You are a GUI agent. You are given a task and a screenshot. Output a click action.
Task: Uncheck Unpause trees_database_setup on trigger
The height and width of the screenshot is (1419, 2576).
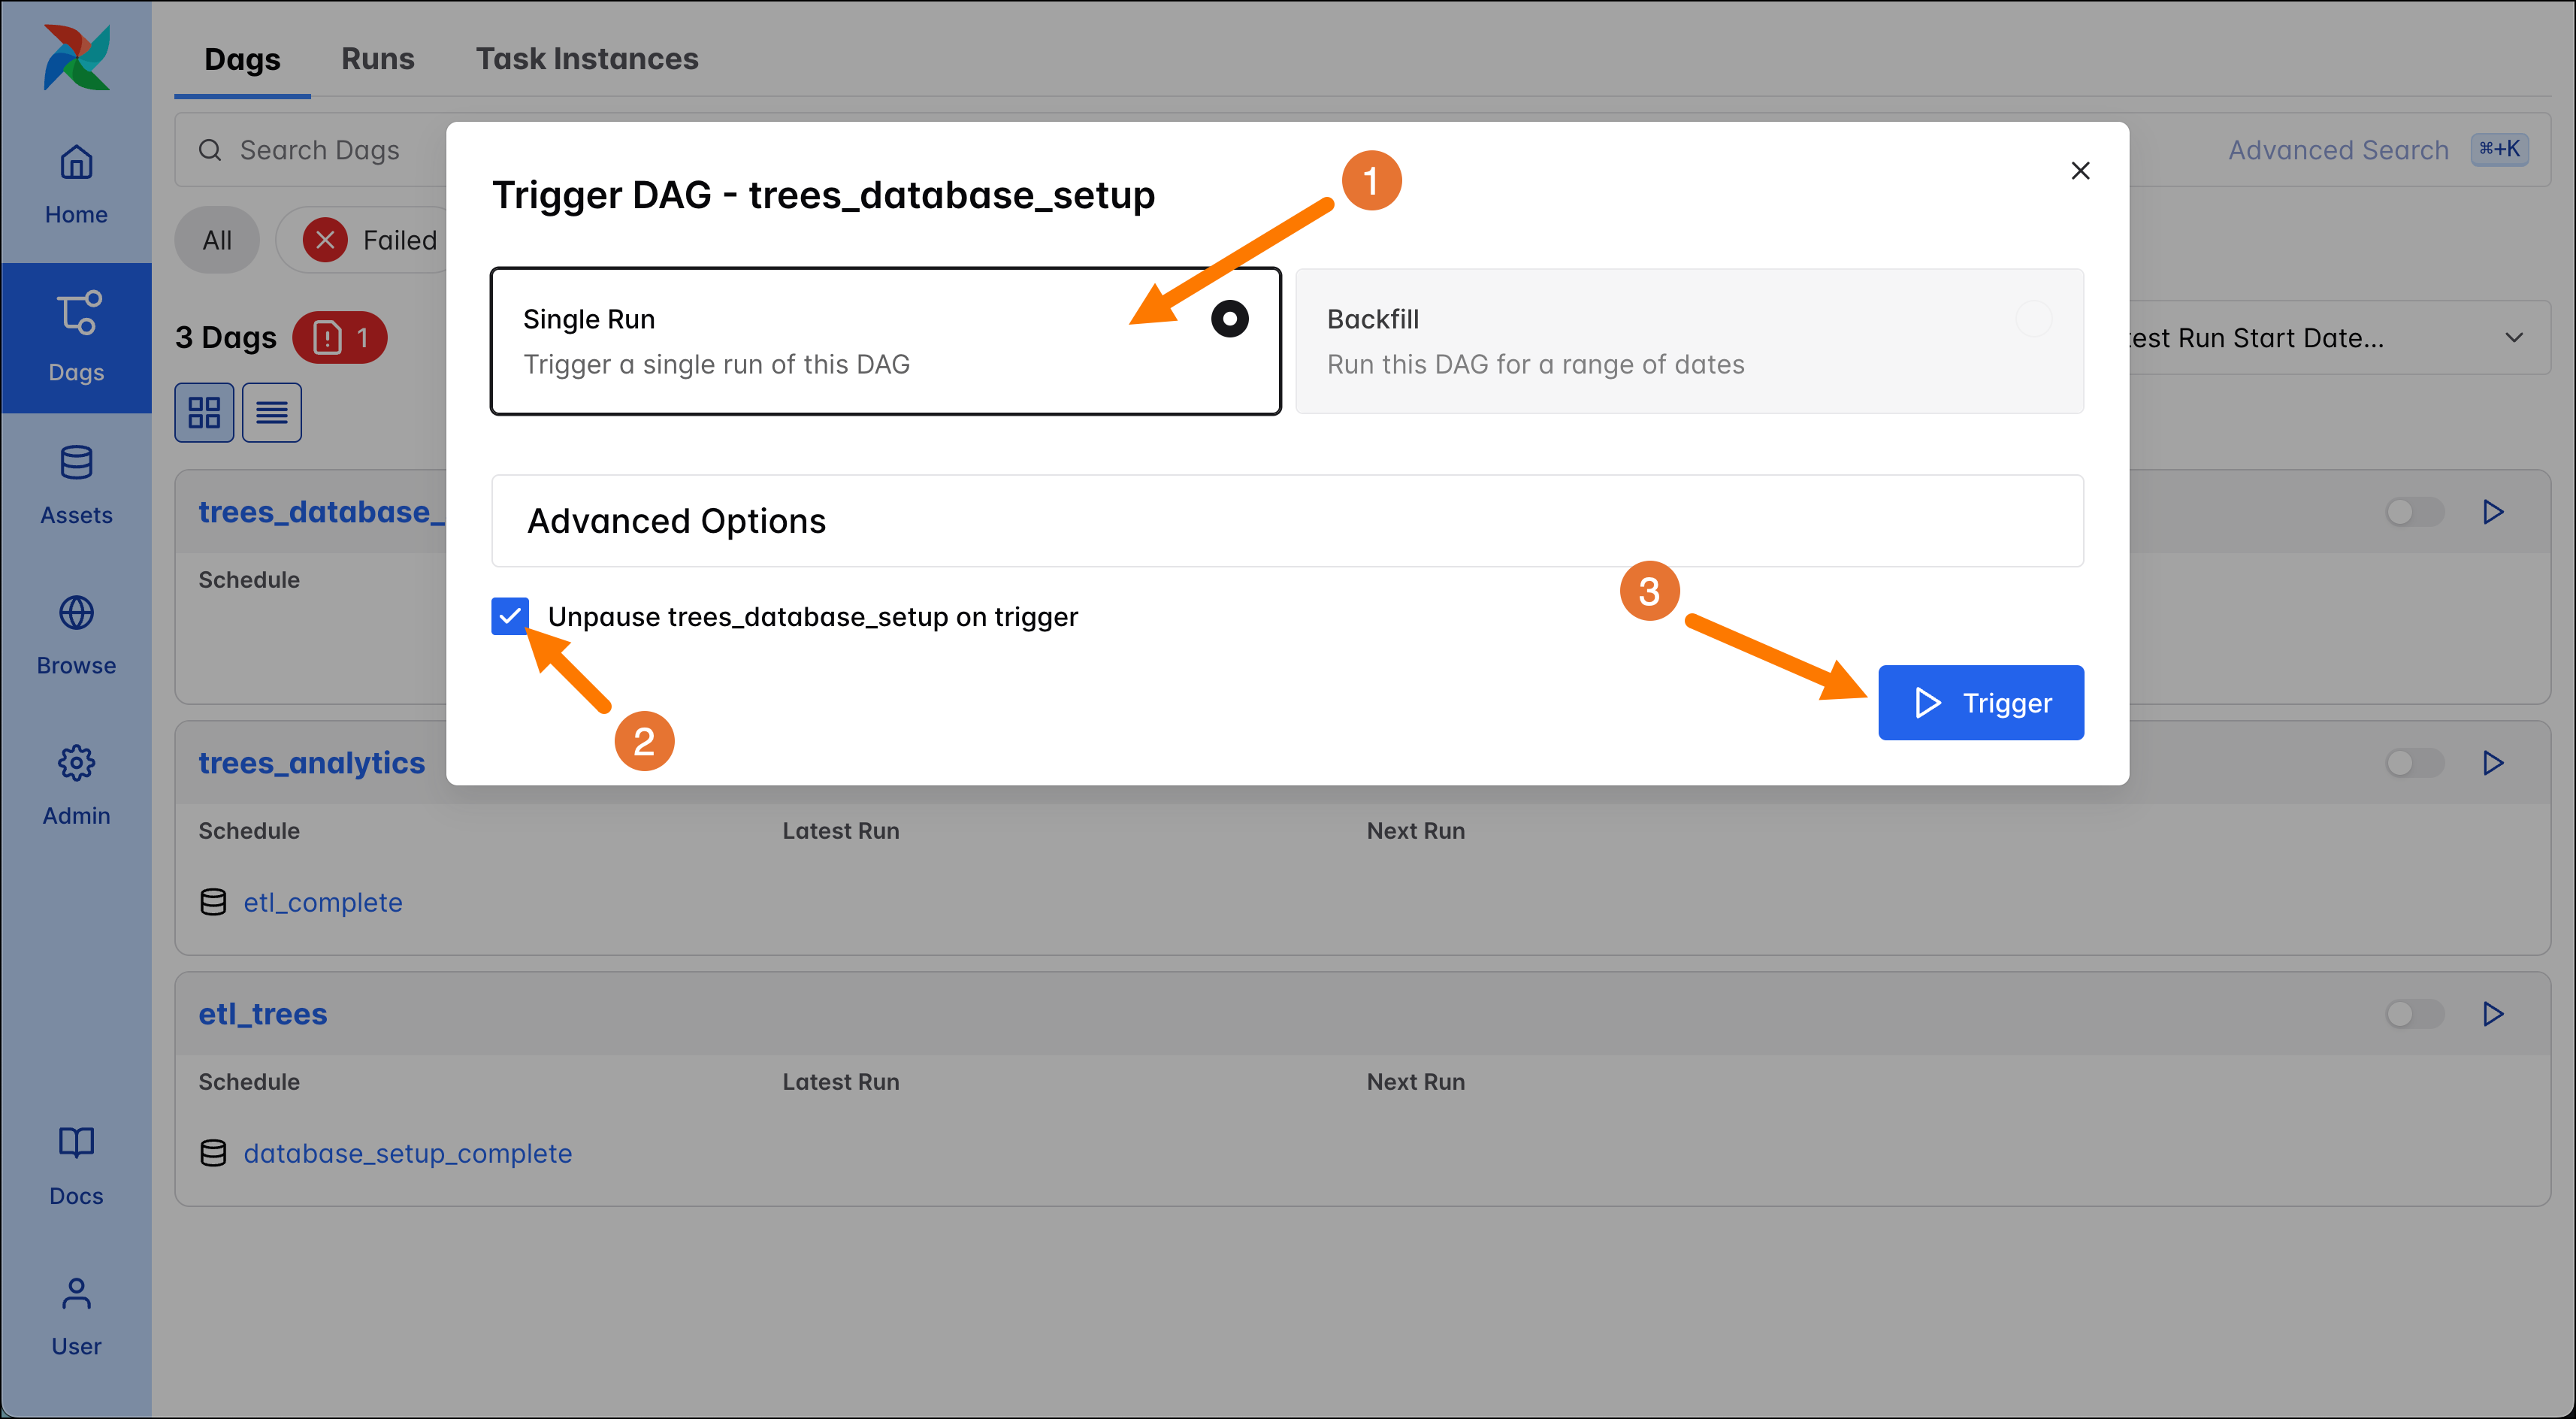pos(510,616)
